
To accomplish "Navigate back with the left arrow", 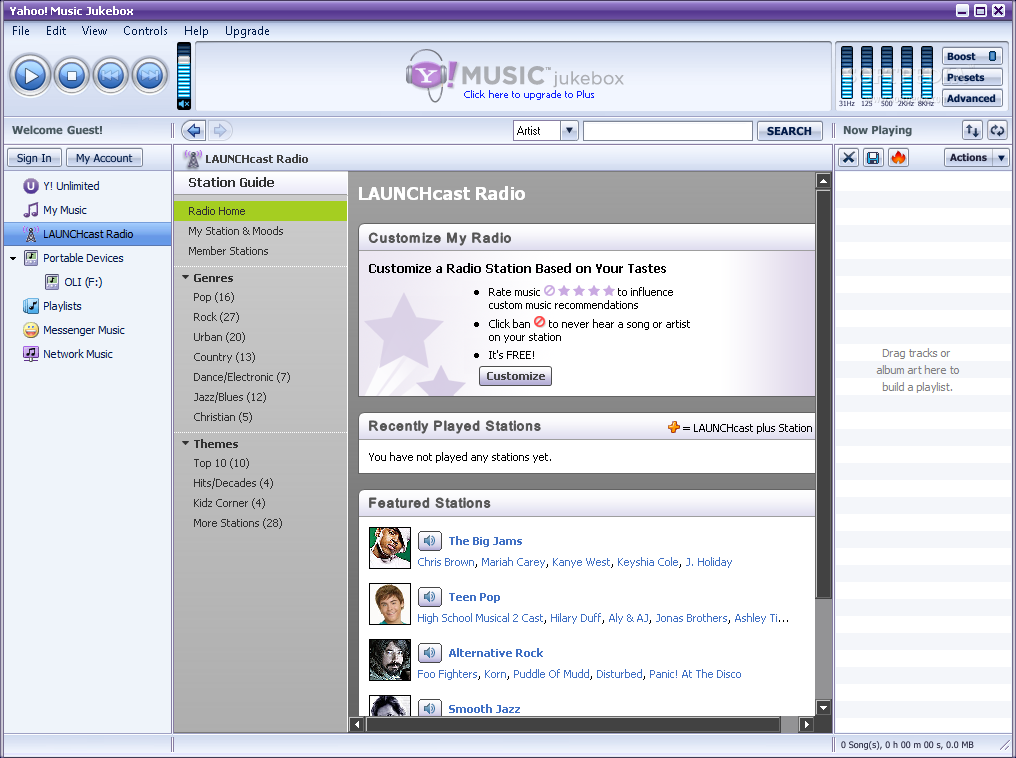I will point(193,130).
